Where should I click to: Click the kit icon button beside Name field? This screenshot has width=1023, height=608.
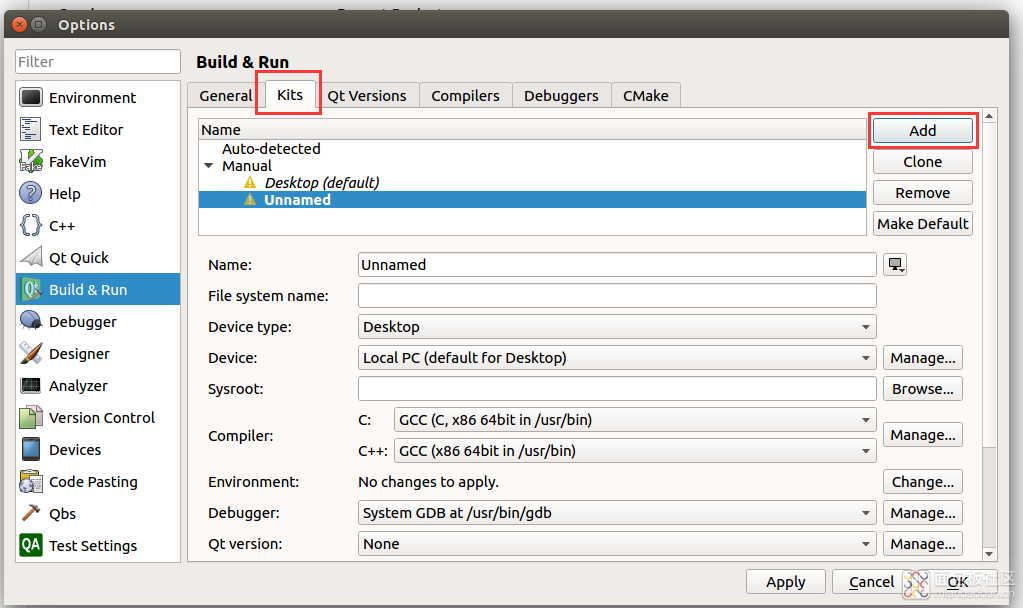895,264
